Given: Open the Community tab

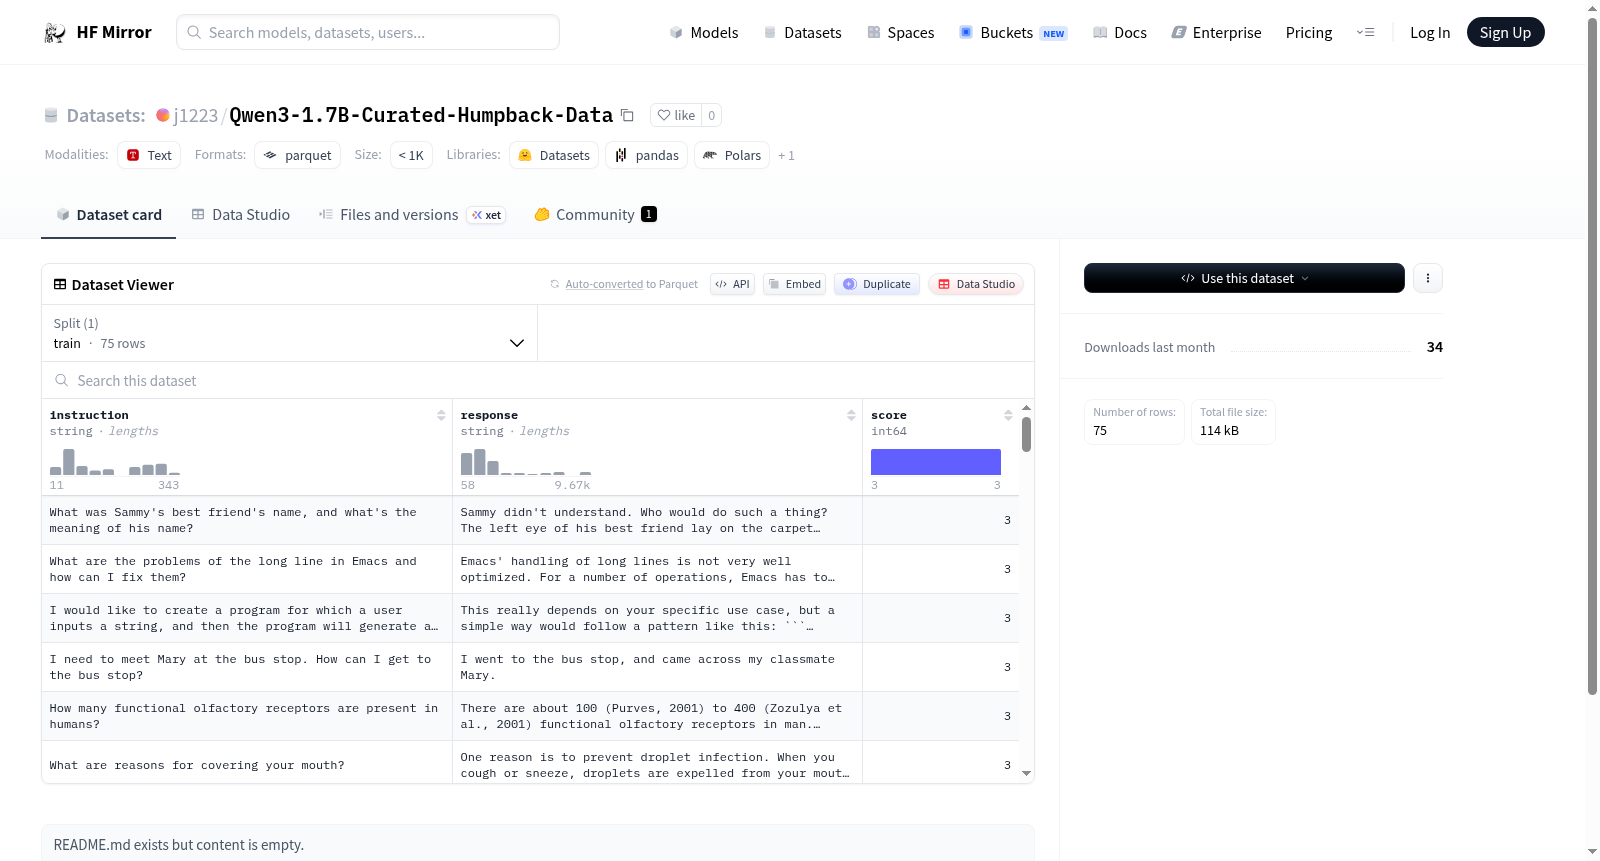Looking at the screenshot, I should pyautogui.click(x=595, y=215).
